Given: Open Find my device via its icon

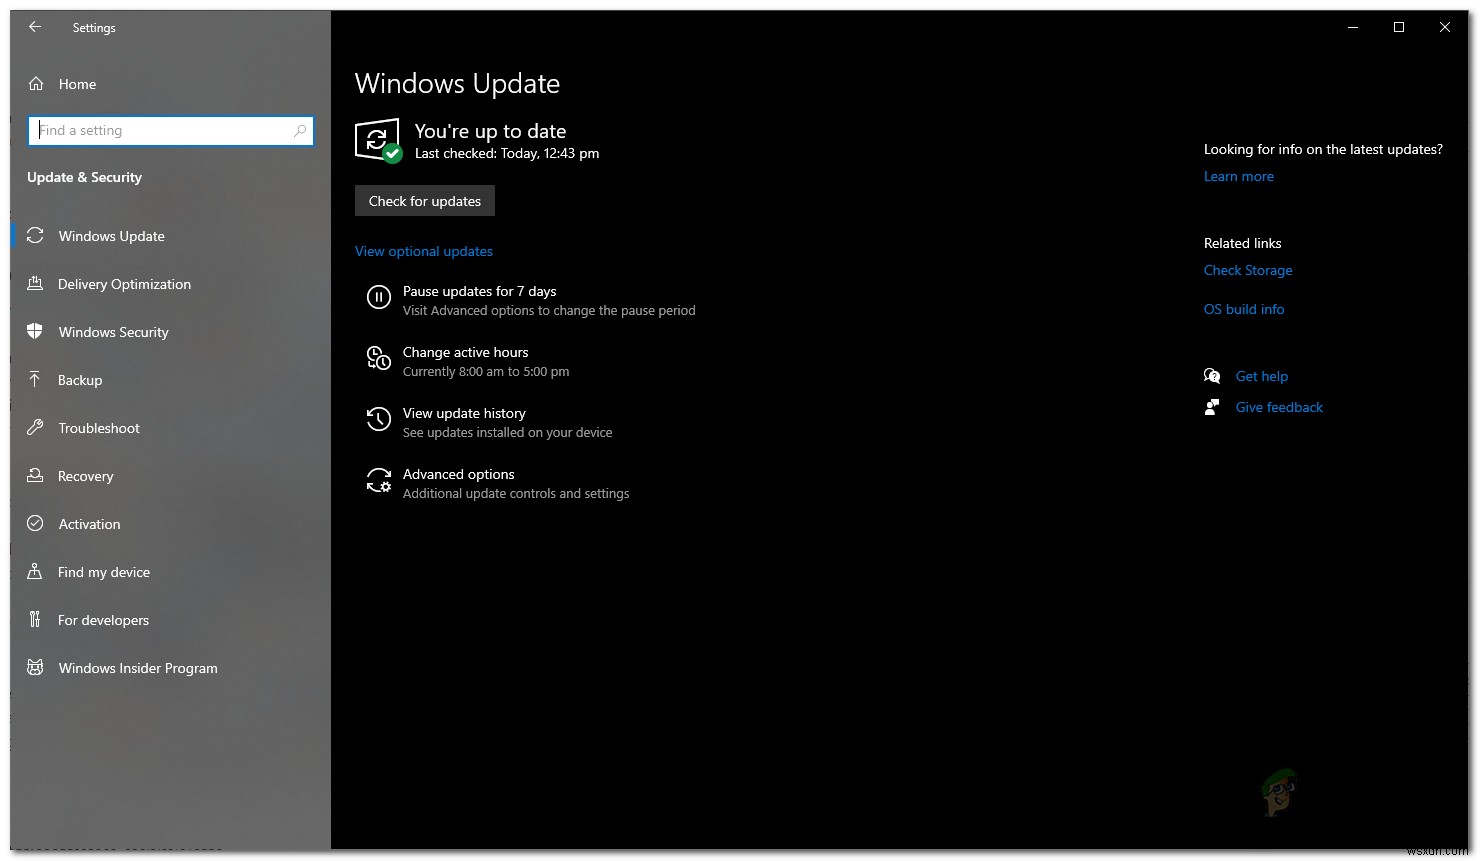Looking at the screenshot, I should pos(36,571).
